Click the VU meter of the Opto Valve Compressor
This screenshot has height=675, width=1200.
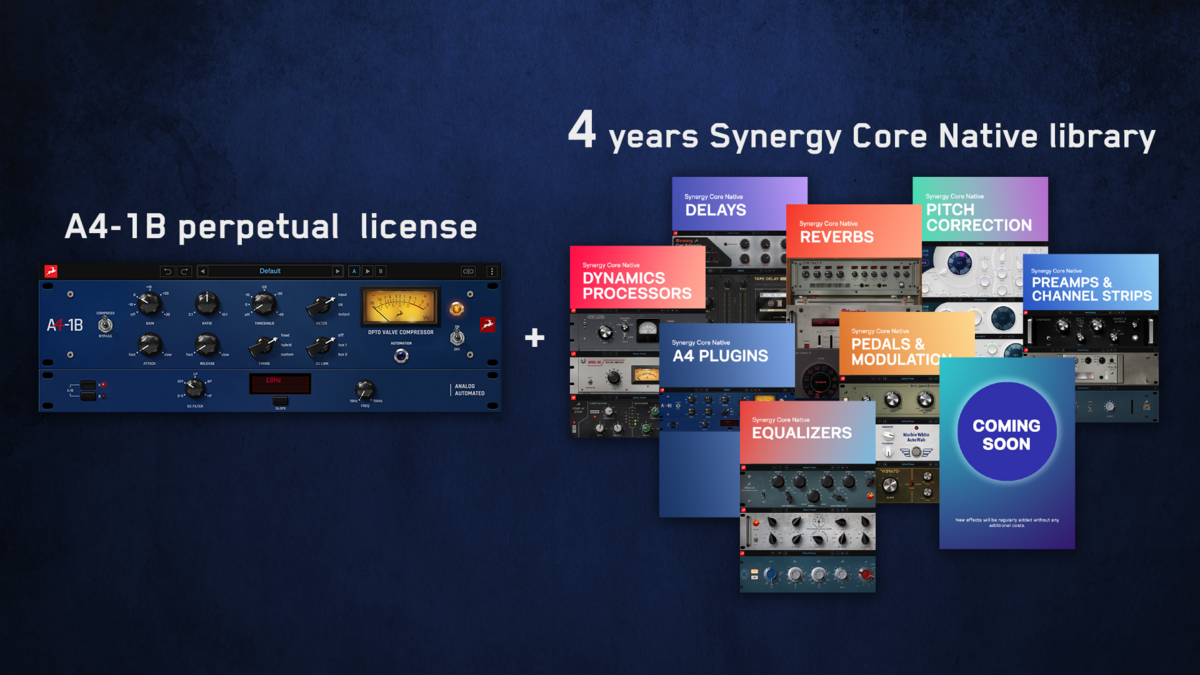pos(398,306)
